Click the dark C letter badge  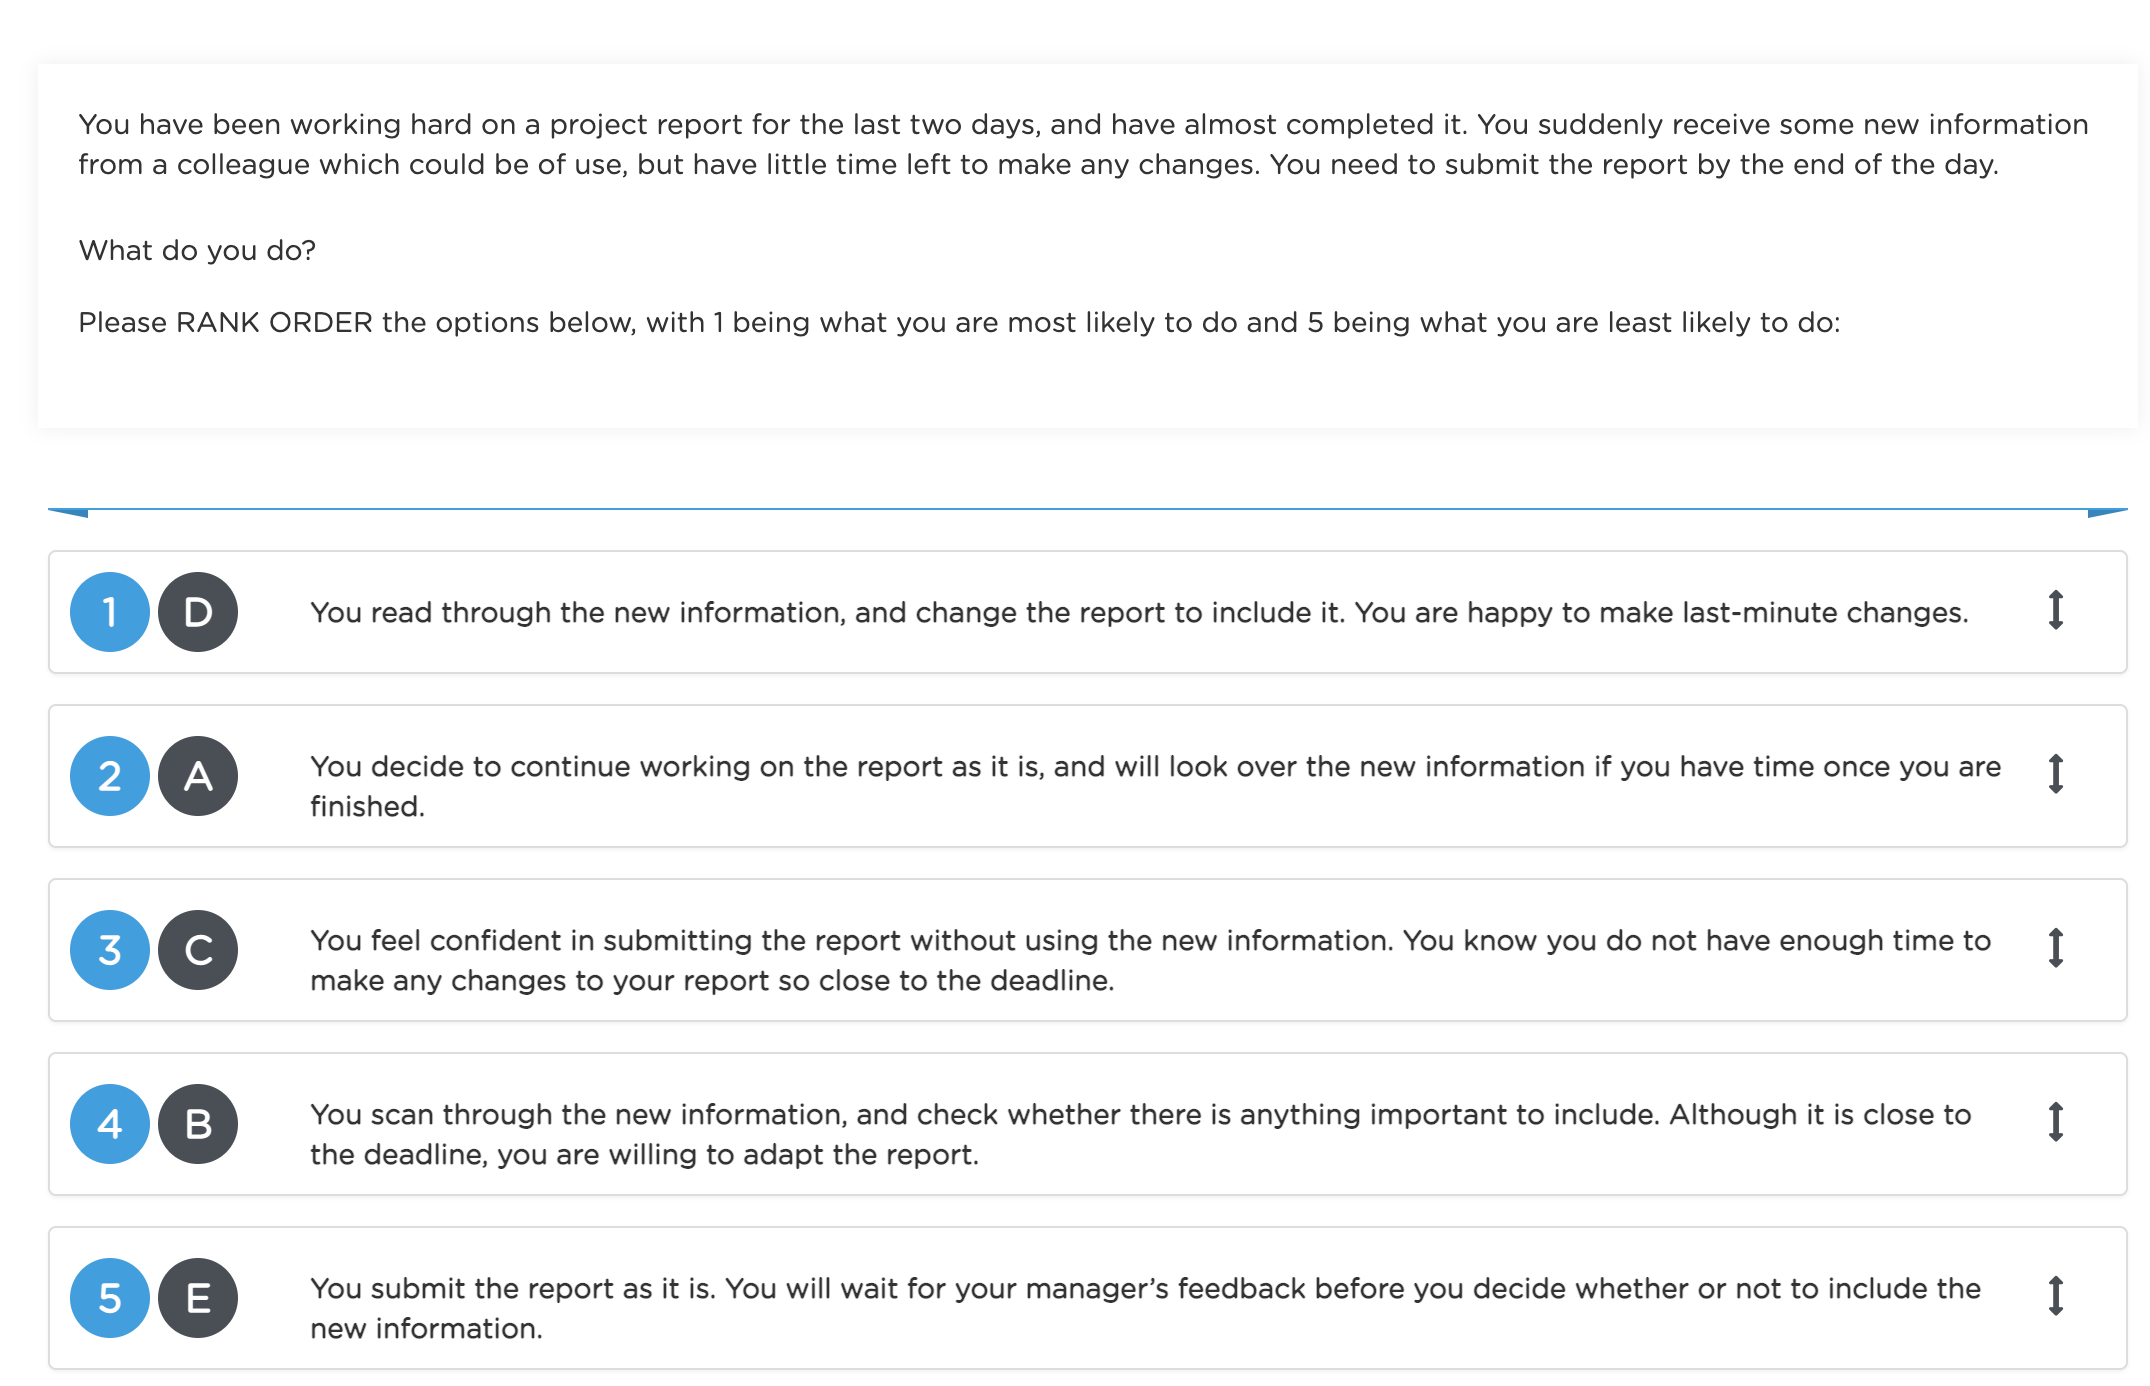198,950
